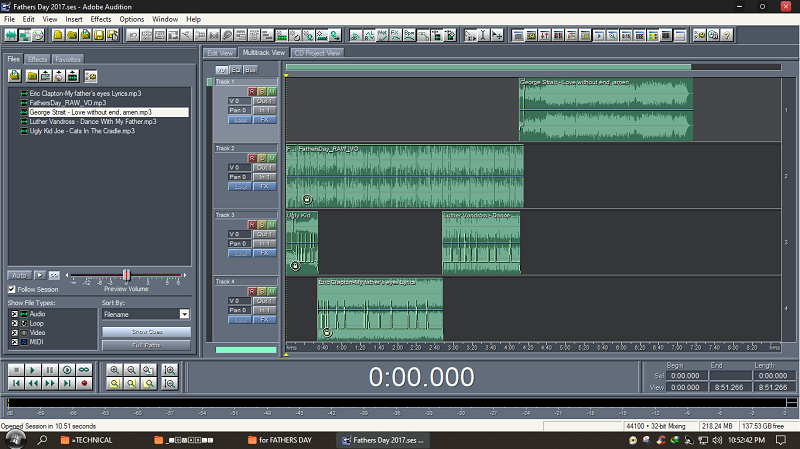The height and width of the screenshot is (449, 800).
Task: Zoom in vertically with the arrow-magnifier icon
Action: pos(169,370)
